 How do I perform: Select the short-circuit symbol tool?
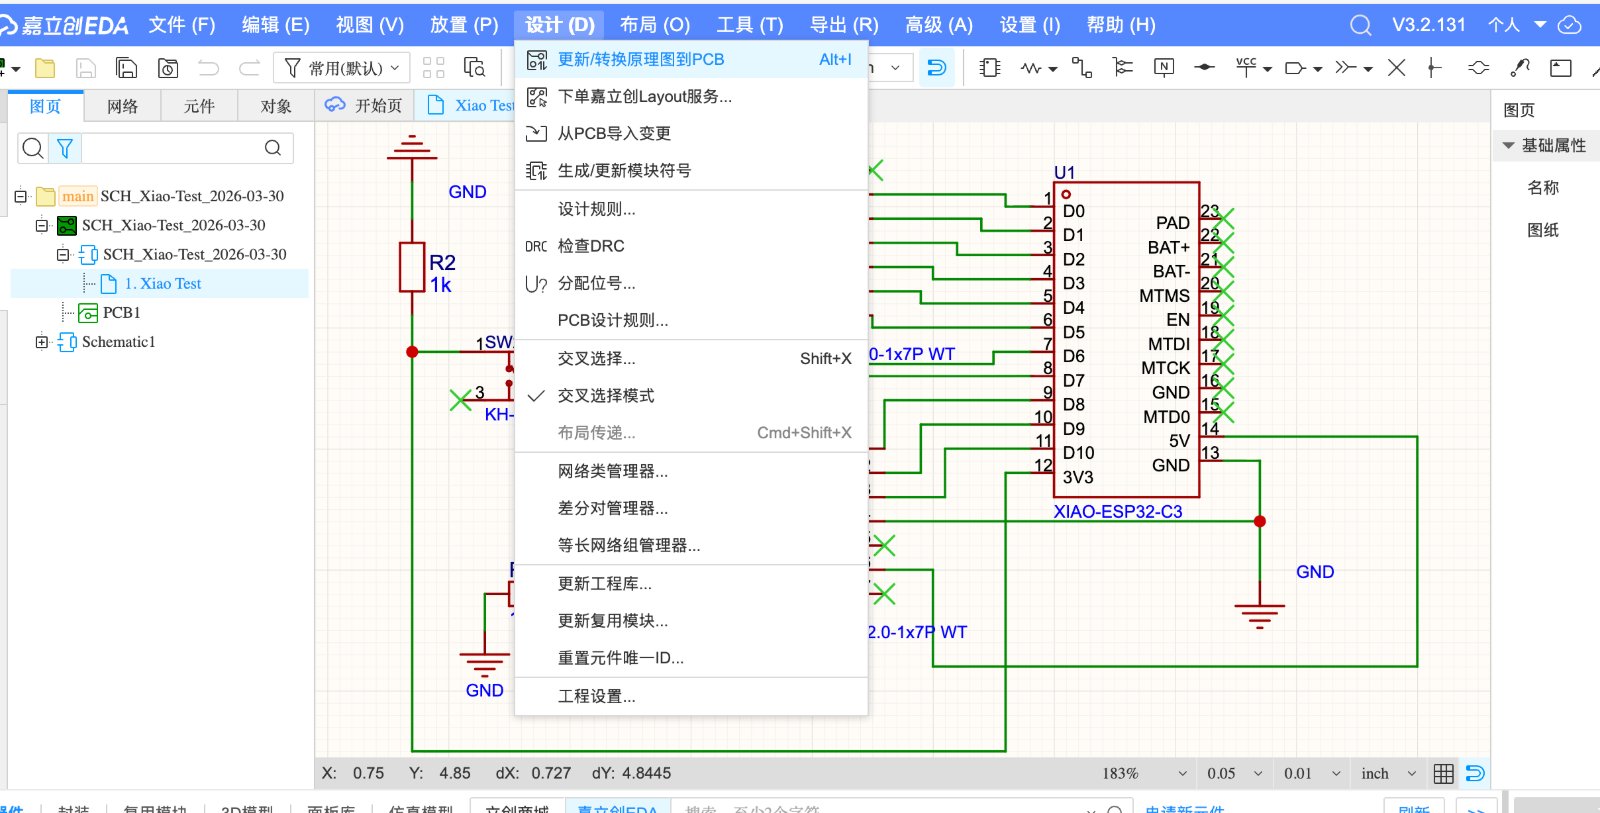(1478, 68)
